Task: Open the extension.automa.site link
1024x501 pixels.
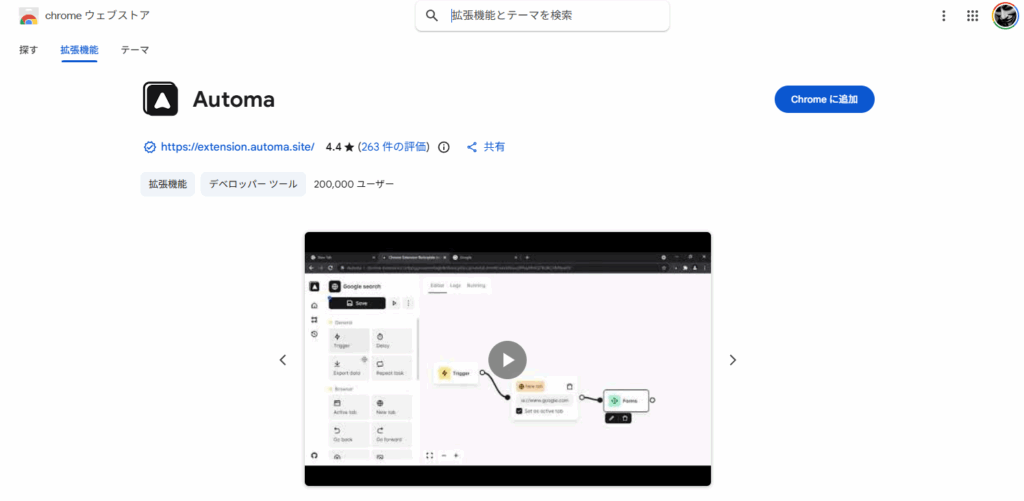Action: pos(237,147)
